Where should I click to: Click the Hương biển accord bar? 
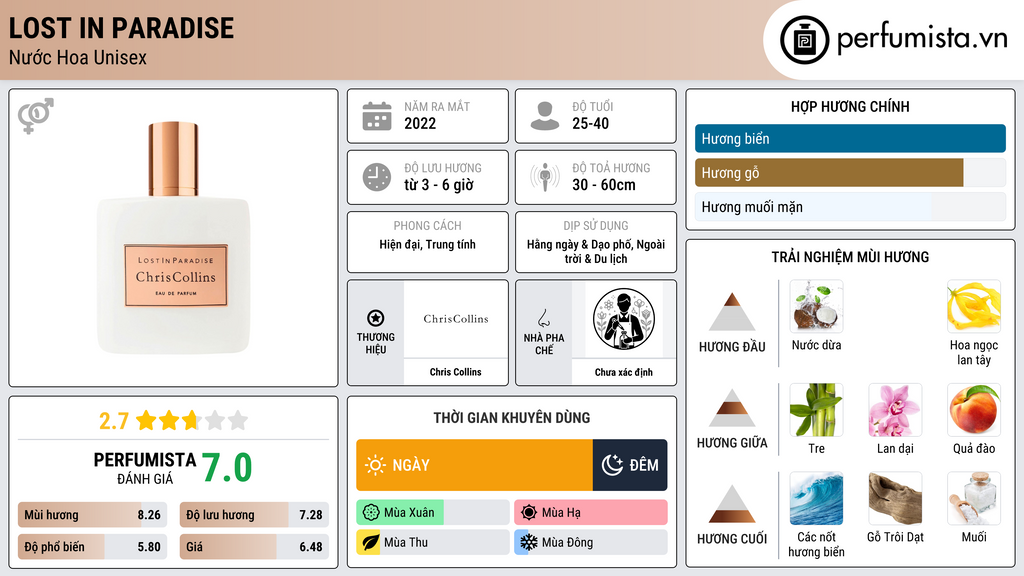[850, 138]
